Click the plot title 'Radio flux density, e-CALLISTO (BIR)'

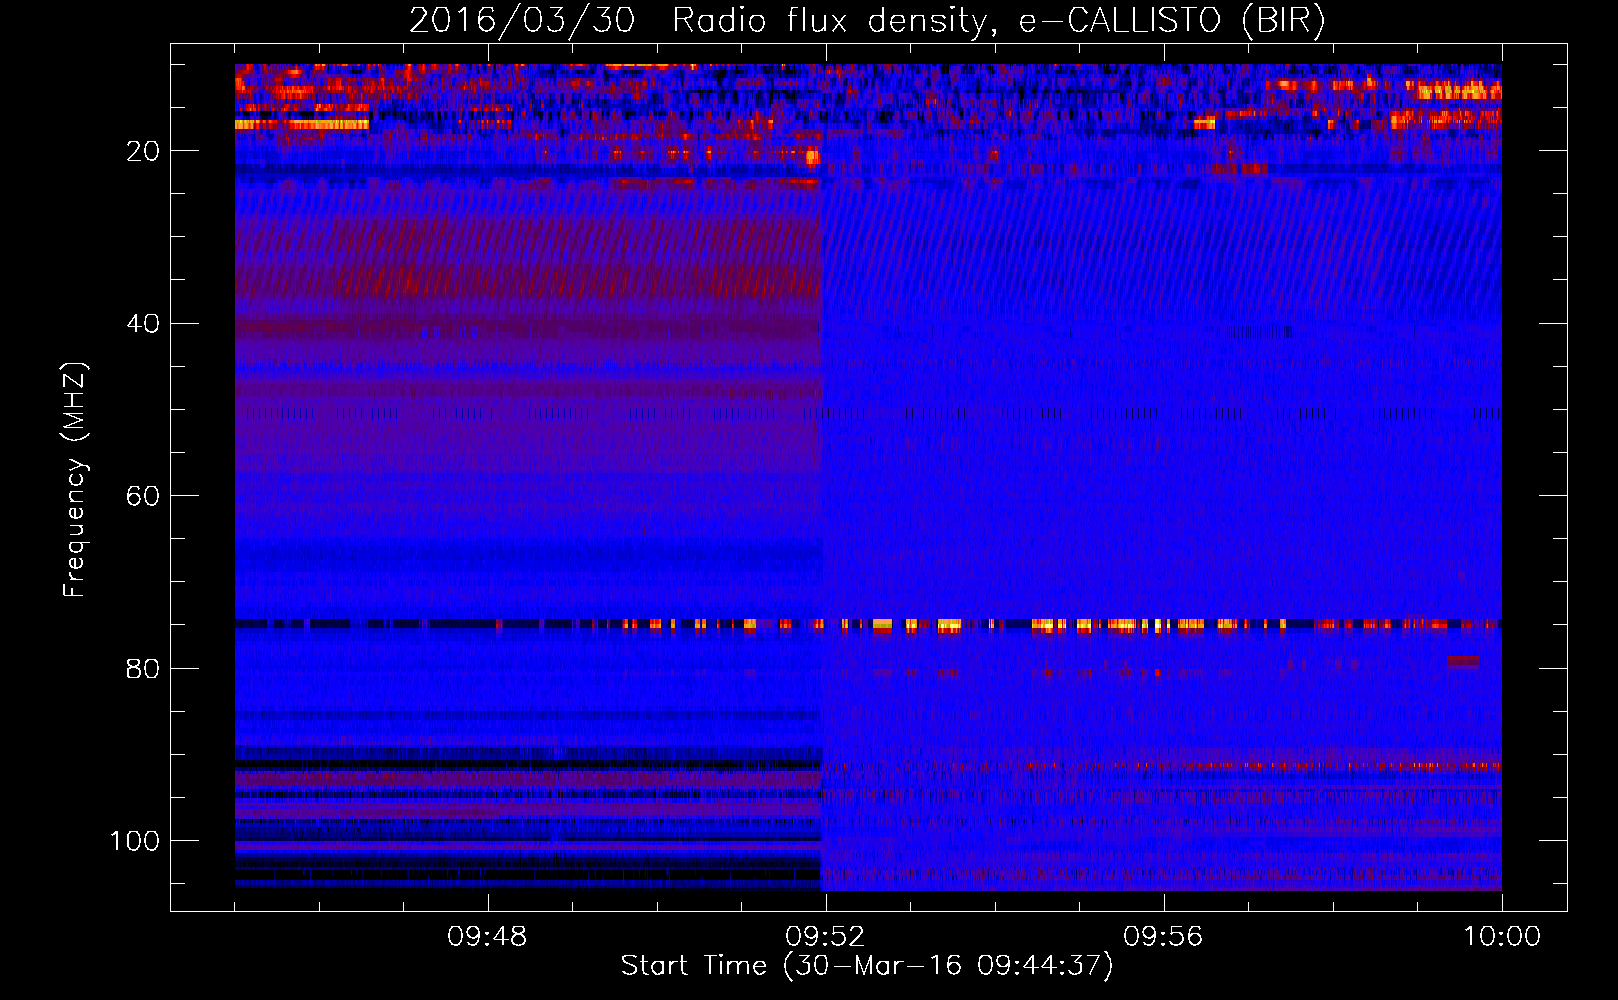point(999,21)
